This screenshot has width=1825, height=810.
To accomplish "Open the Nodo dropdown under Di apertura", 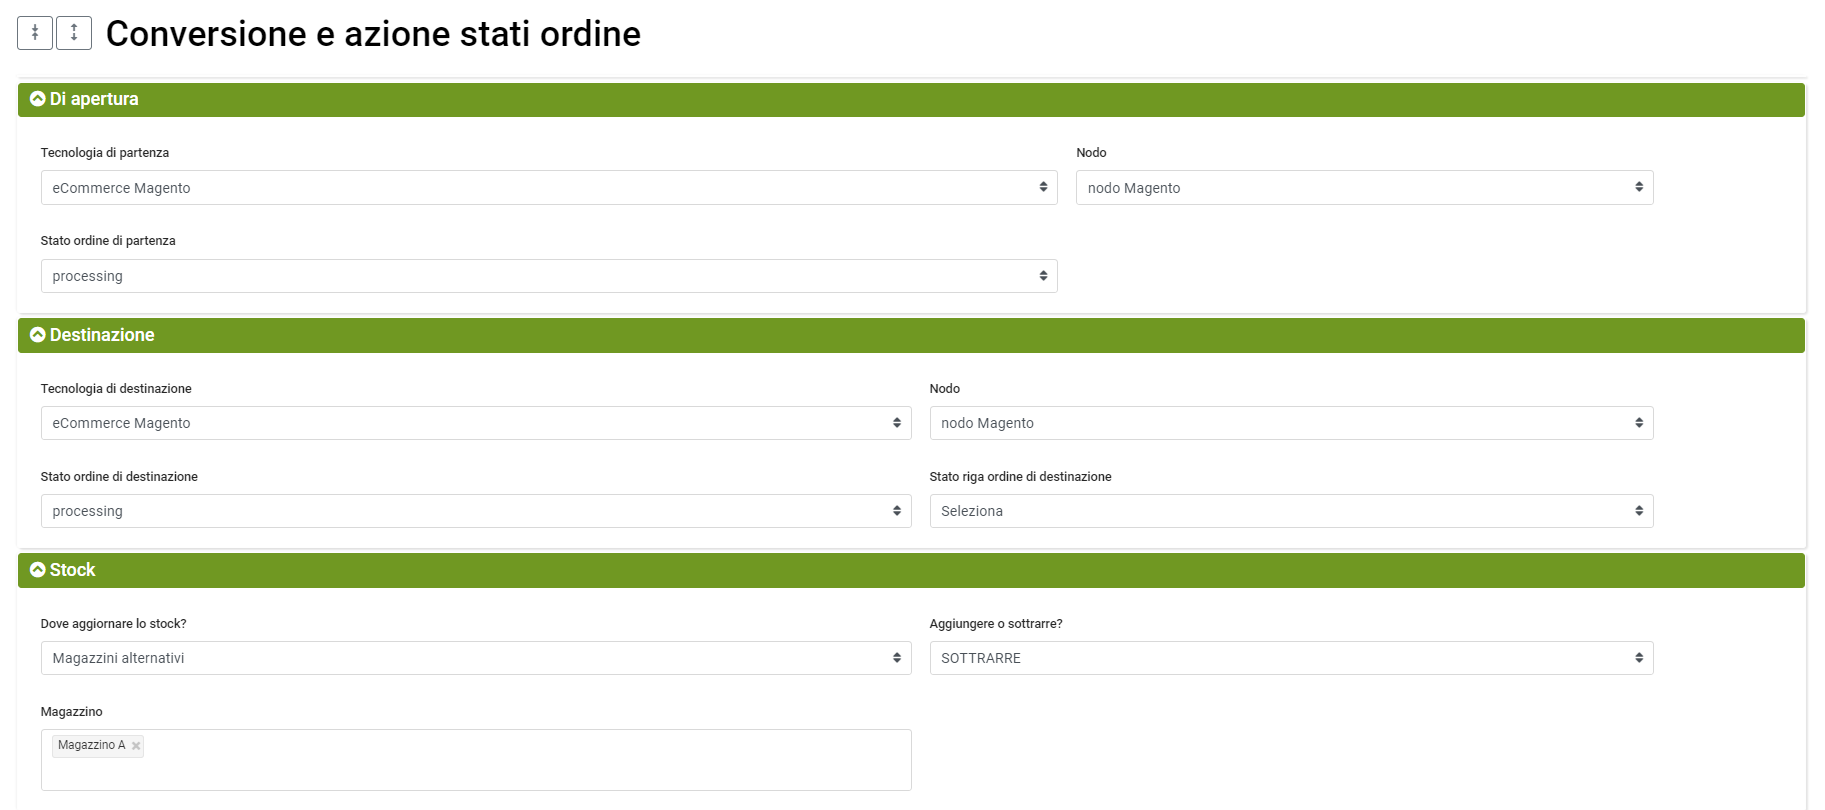I will pyautogui.click(x=1364, y=188).
